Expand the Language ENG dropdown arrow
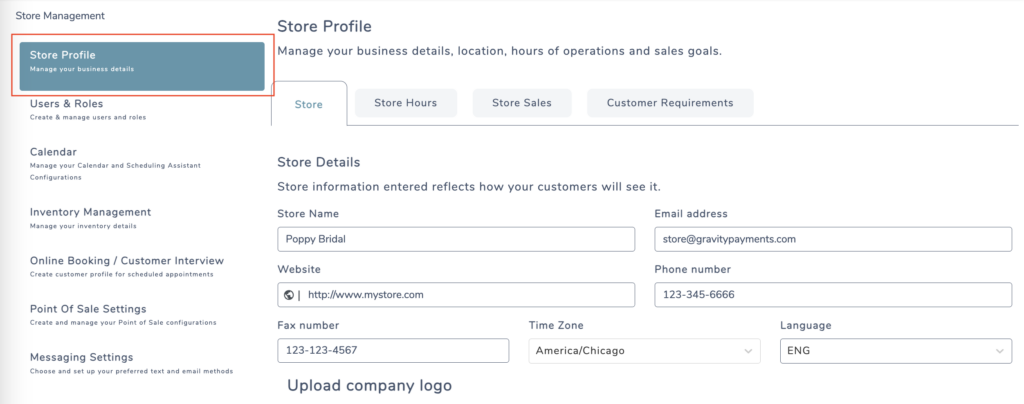 1000,351
